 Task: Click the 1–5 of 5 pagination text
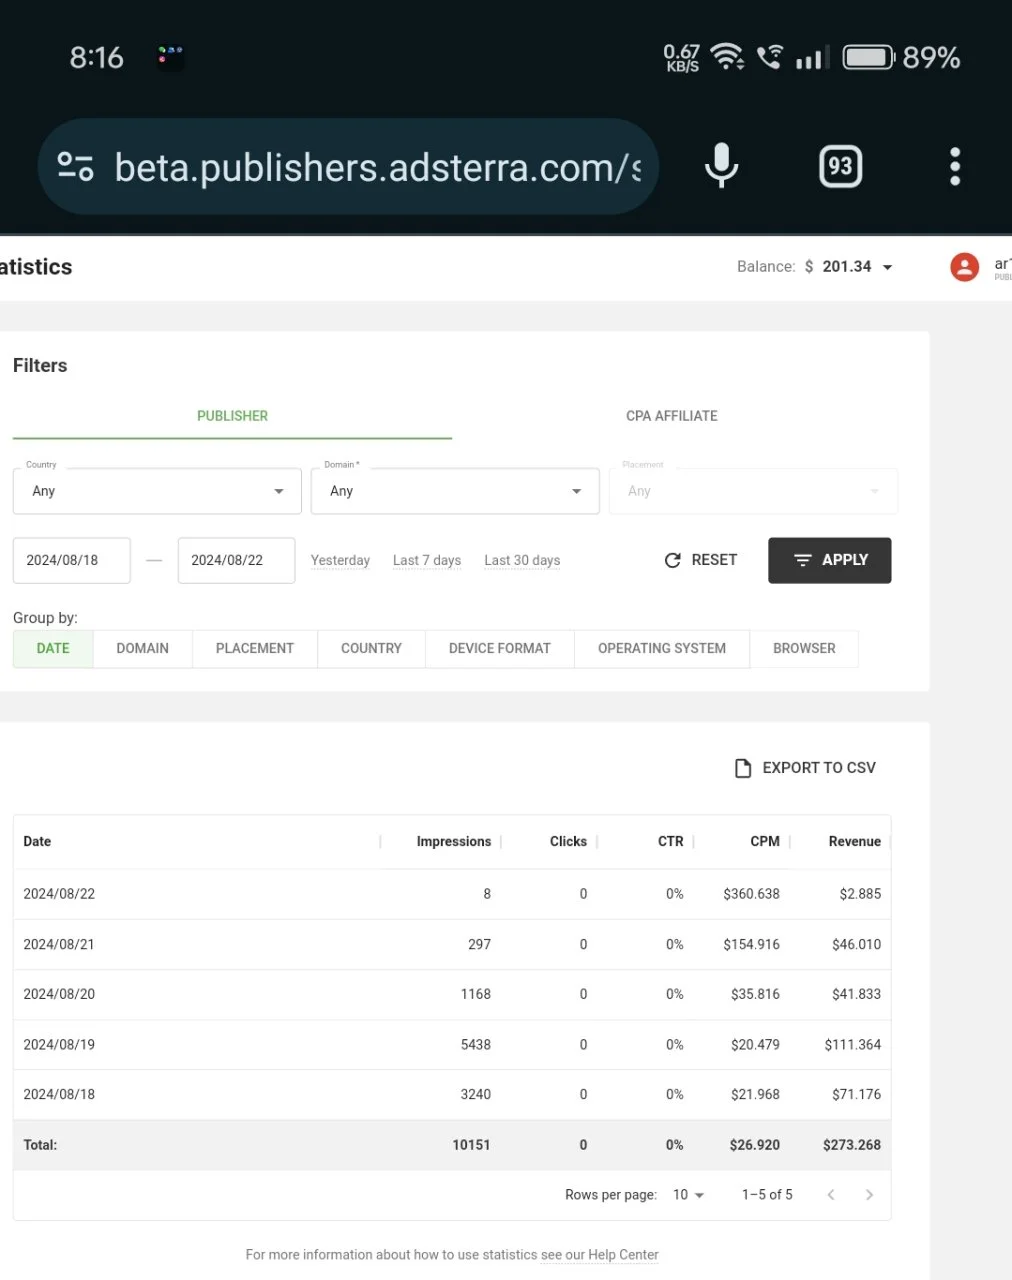click(767, 1195)
